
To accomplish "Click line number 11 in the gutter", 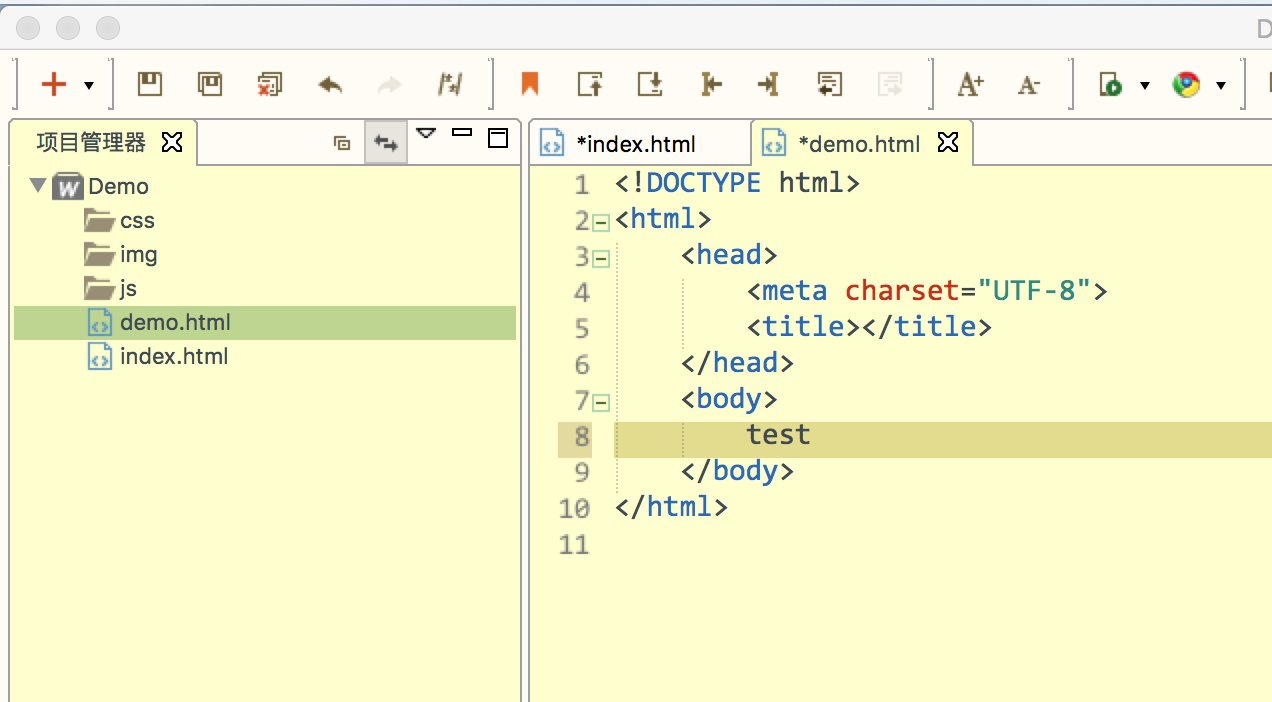I will tap(574, 545).
